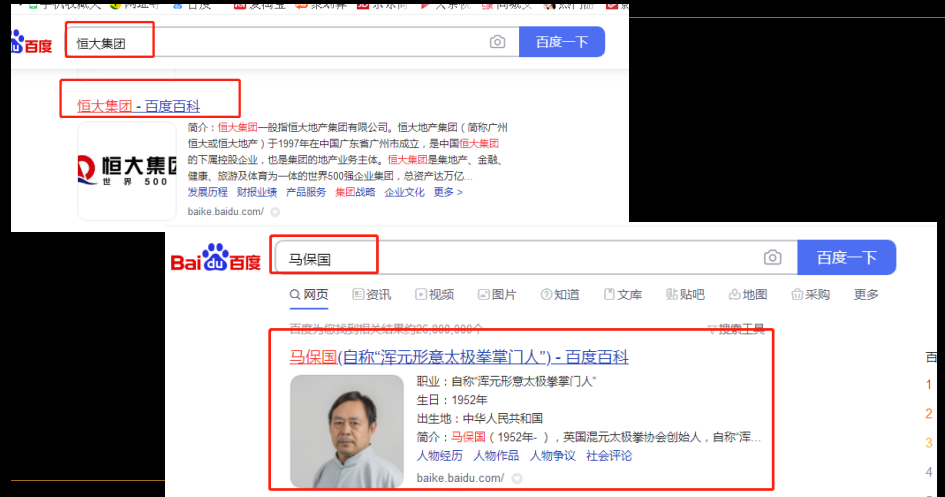Image resolution: width=945 pixels, height=497 pixels.
Task: Switch to the 文库 tab
Action: point(623,295)
